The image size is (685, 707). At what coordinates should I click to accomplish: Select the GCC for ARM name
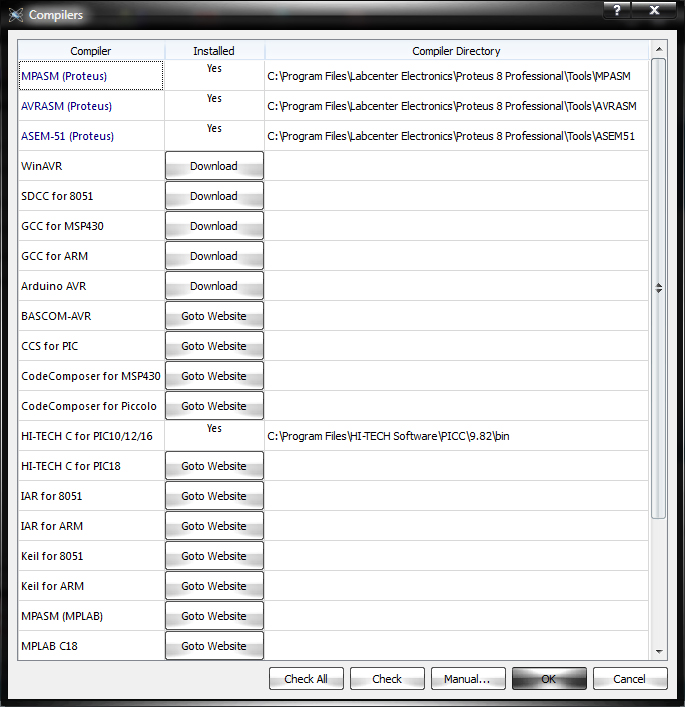(55, 256)
